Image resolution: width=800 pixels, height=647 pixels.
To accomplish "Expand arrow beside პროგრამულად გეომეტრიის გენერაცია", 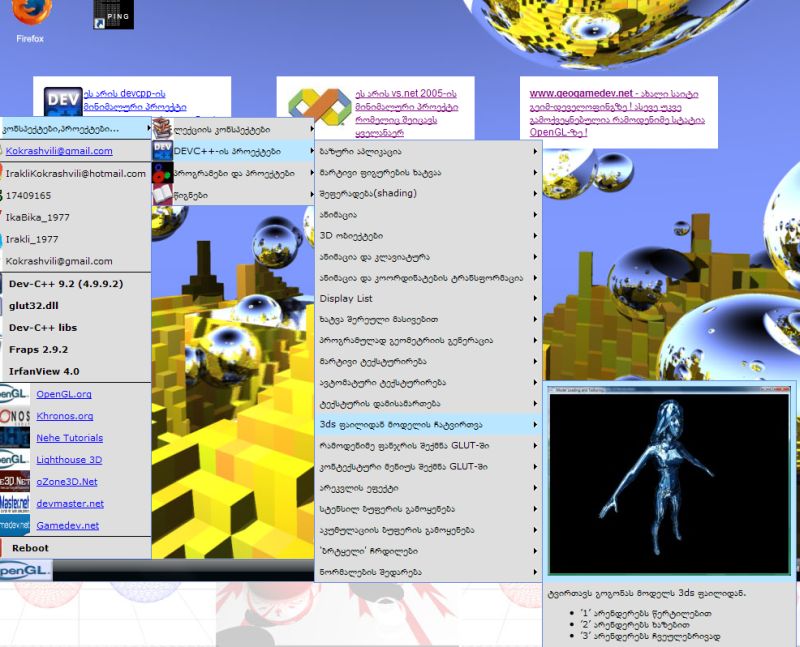I will point(535,340).
